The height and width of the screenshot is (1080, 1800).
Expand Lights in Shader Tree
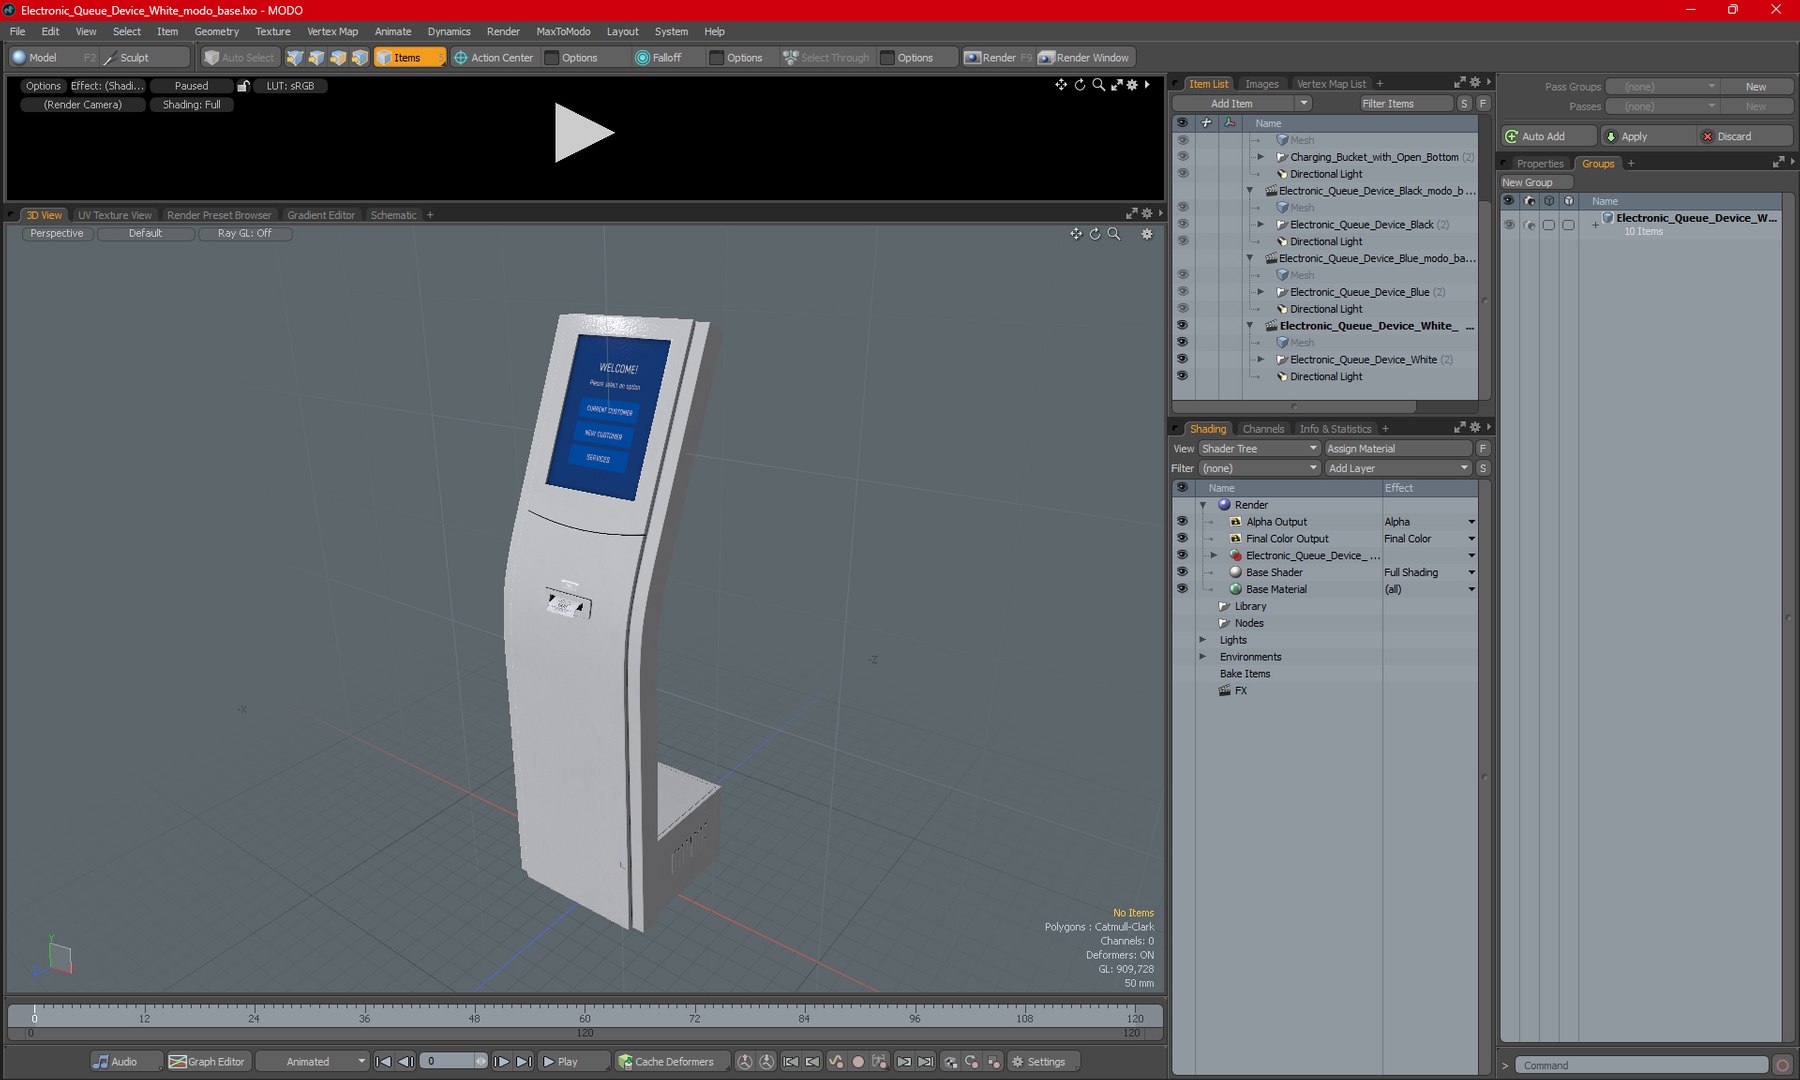(x=1203, y=640)
